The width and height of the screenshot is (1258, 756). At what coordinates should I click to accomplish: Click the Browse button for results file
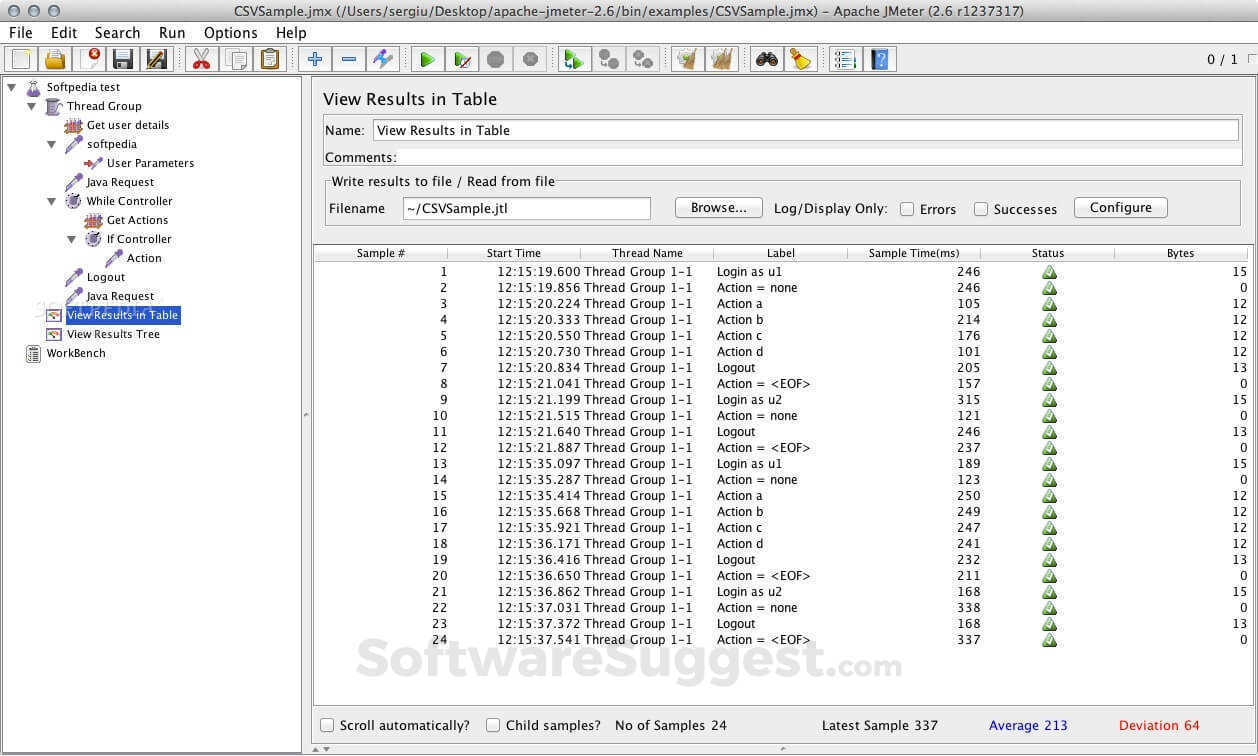tap(717, 207)
